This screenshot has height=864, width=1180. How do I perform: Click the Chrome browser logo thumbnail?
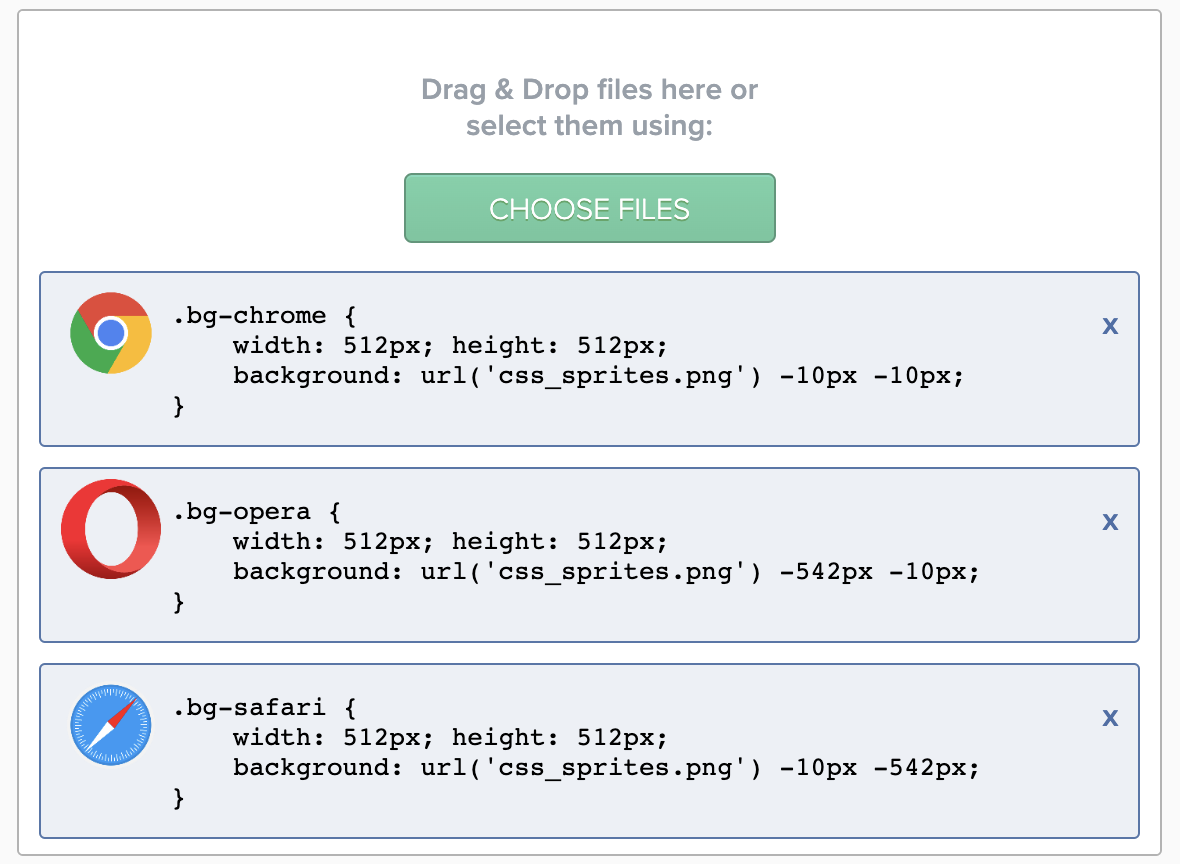tap(111, 333)
